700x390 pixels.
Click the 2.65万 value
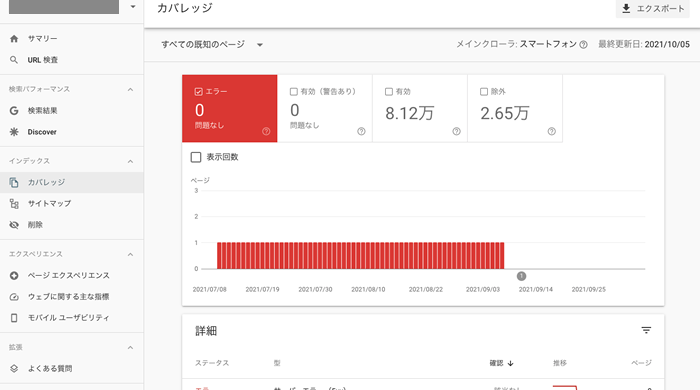coord(505,113)
